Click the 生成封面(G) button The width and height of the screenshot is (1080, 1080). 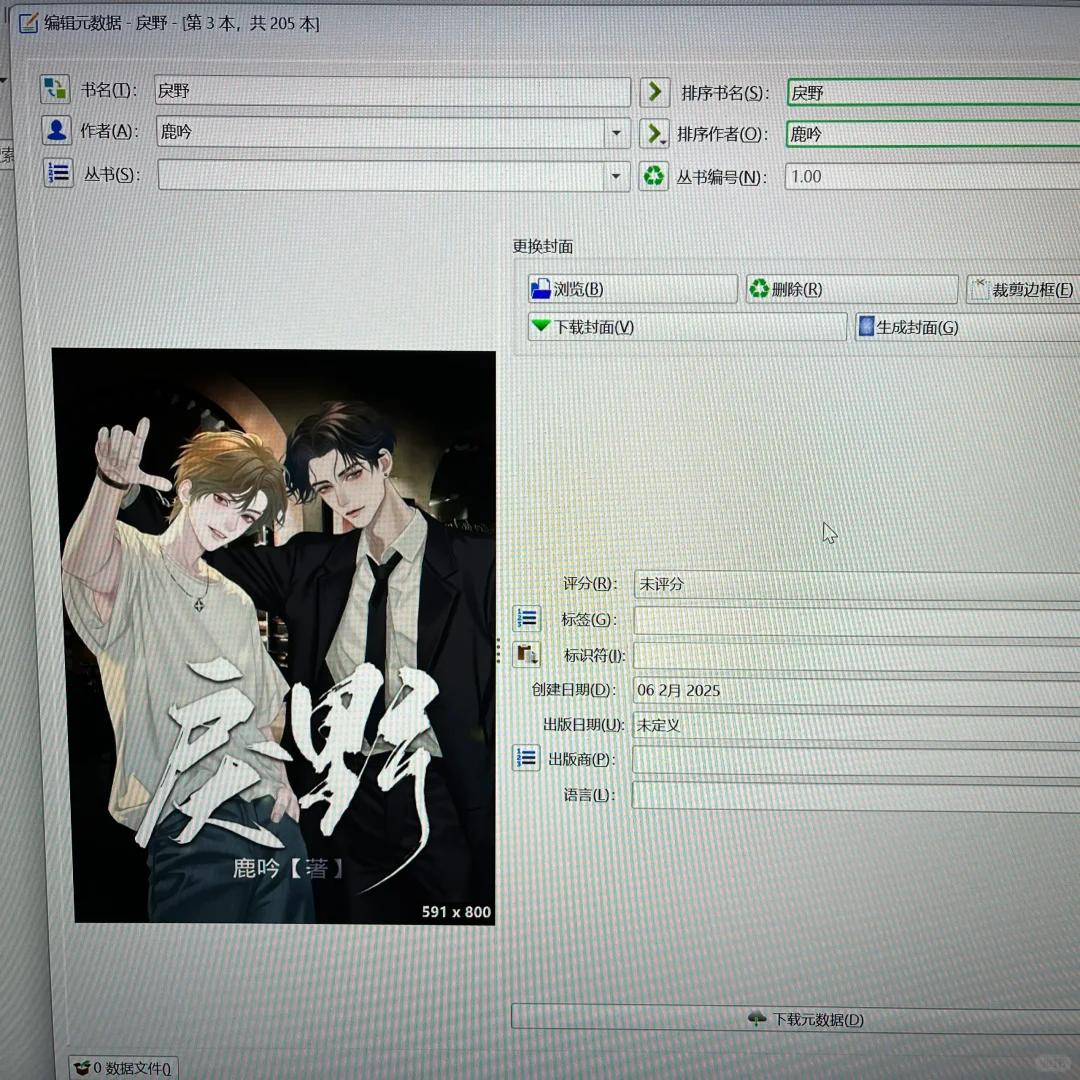click(x=967, y=327)
